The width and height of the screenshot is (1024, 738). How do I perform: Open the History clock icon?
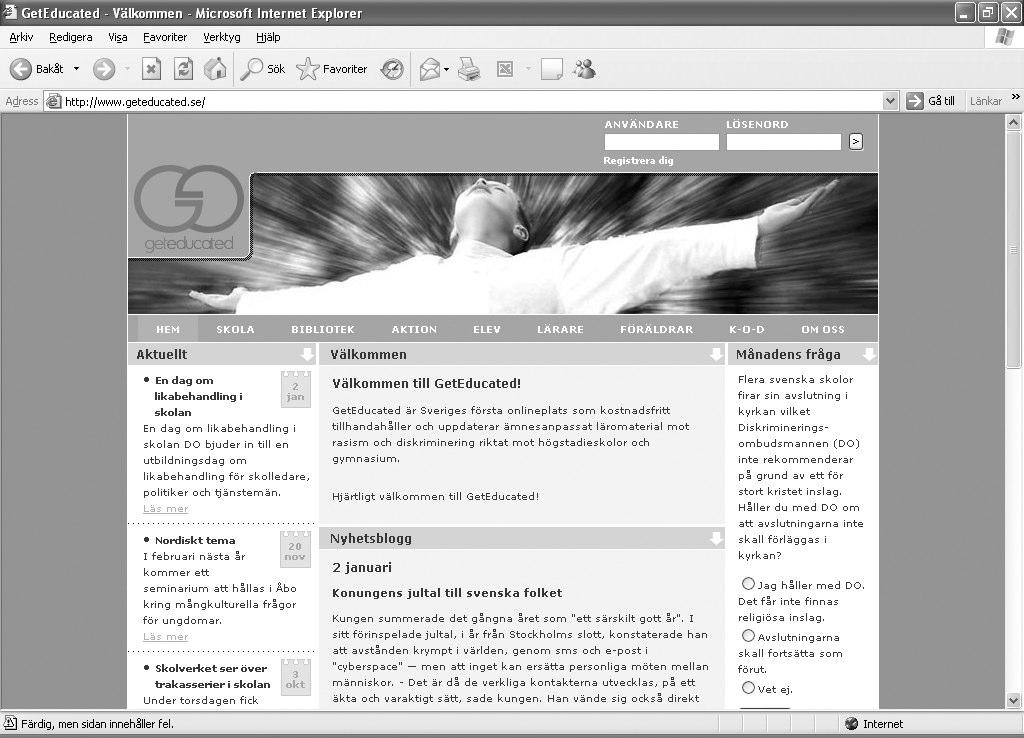click(x=392, y=69)
